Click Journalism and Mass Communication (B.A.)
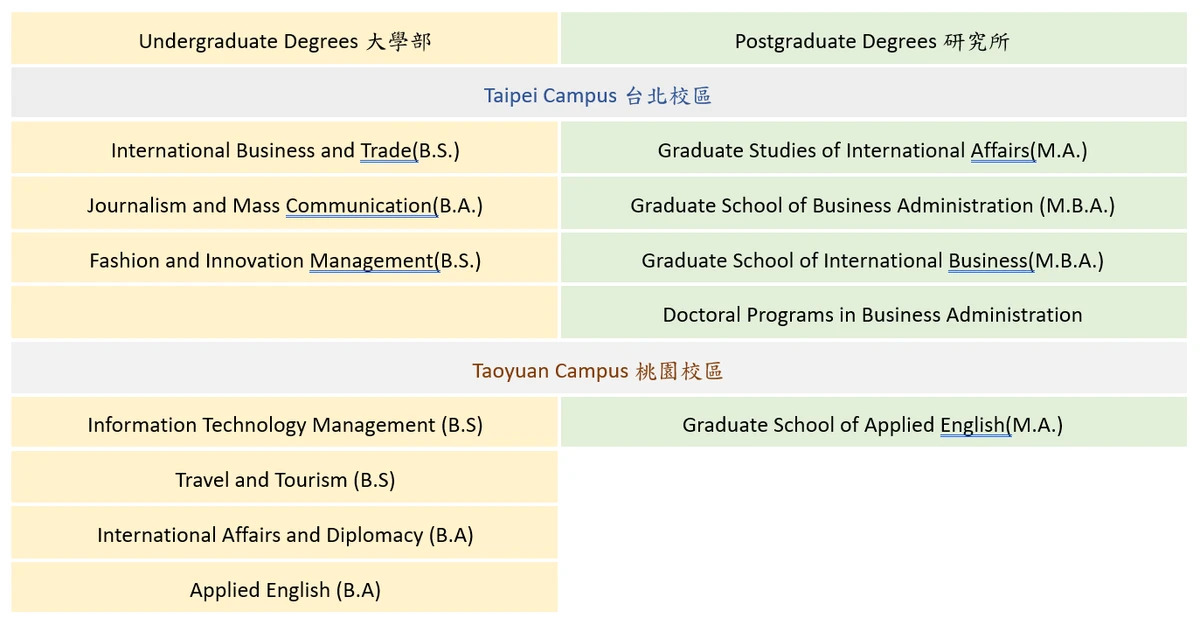 coord(285,205)
